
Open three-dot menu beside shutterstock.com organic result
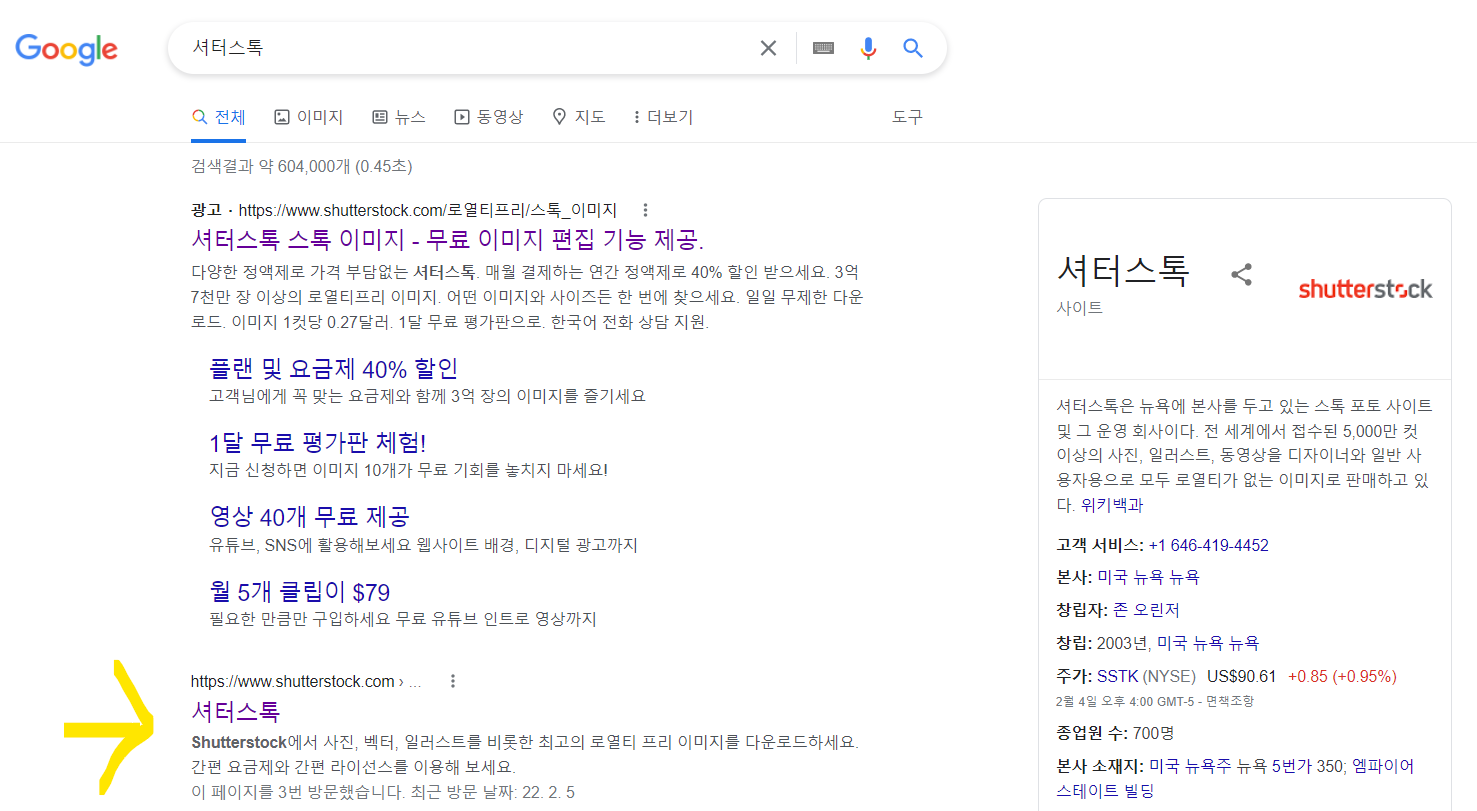coord(453,682)
